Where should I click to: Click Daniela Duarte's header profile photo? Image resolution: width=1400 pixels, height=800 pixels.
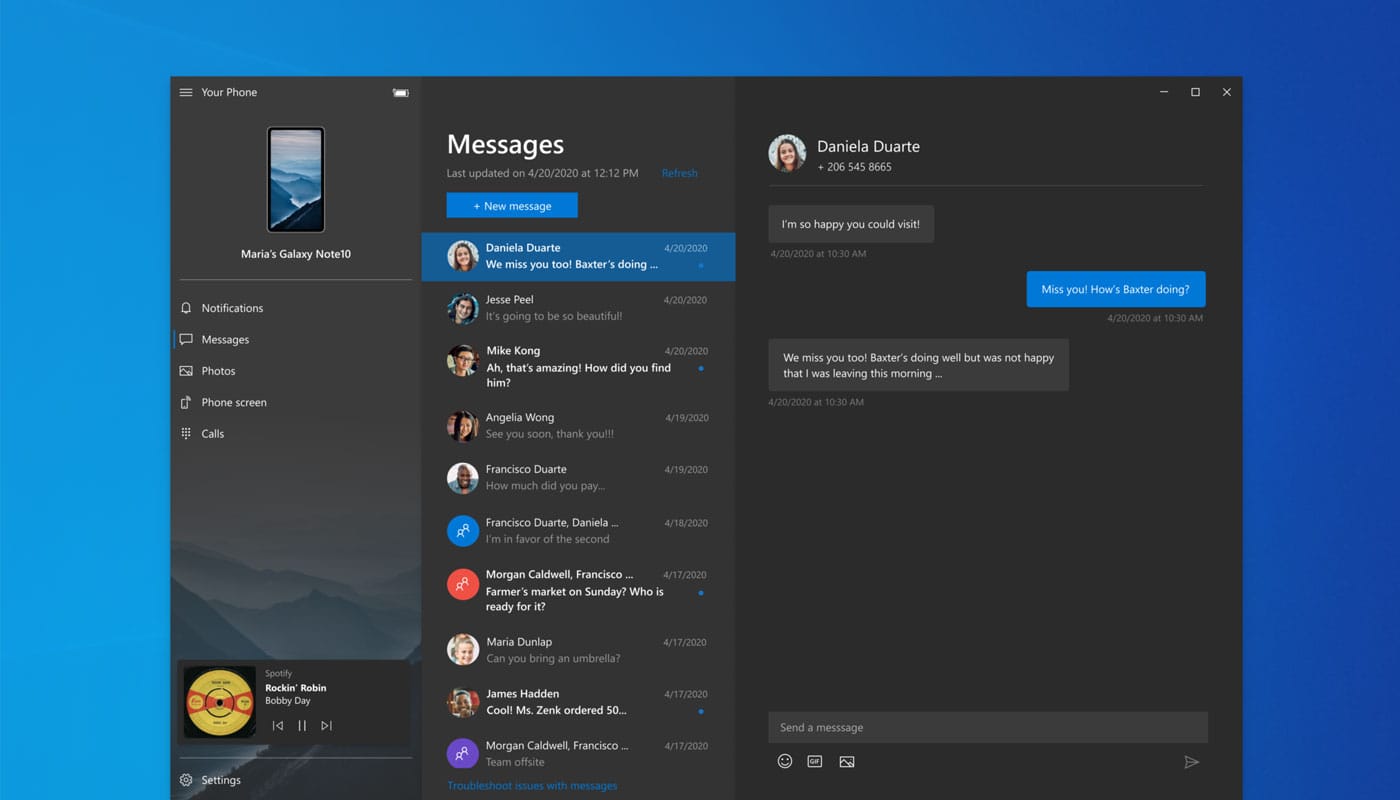787,153
